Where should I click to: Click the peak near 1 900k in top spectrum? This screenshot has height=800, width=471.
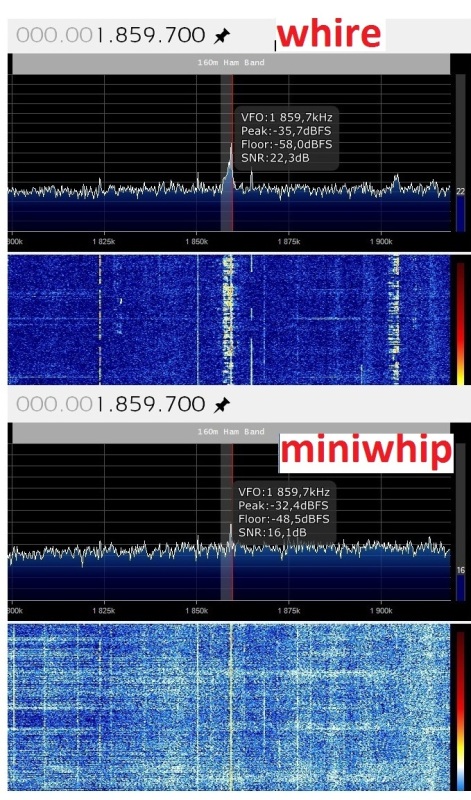pos(396,179)
